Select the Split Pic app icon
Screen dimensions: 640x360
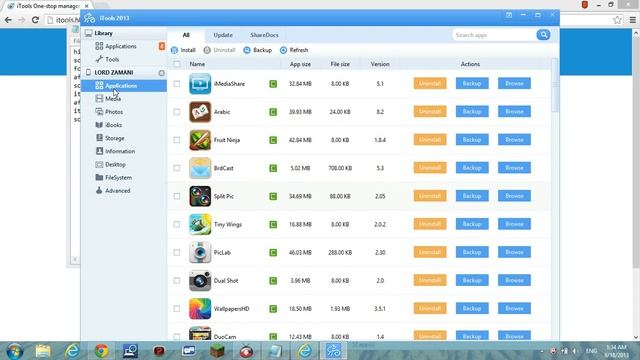[200, 196]
